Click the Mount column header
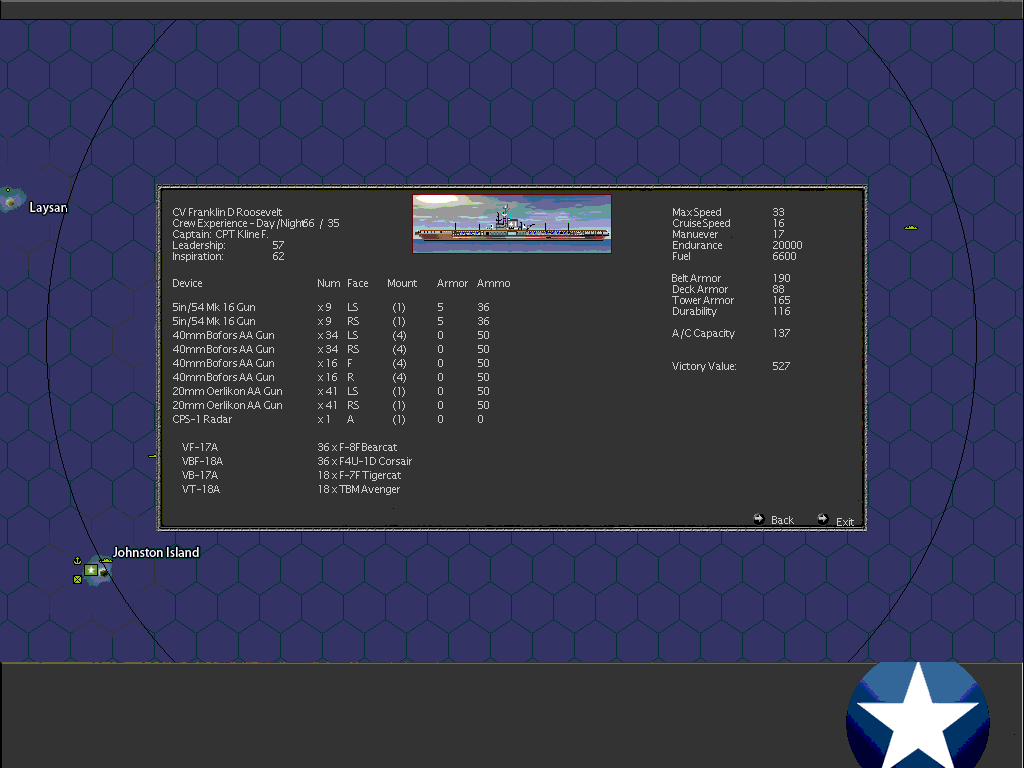 pos(402,283)
